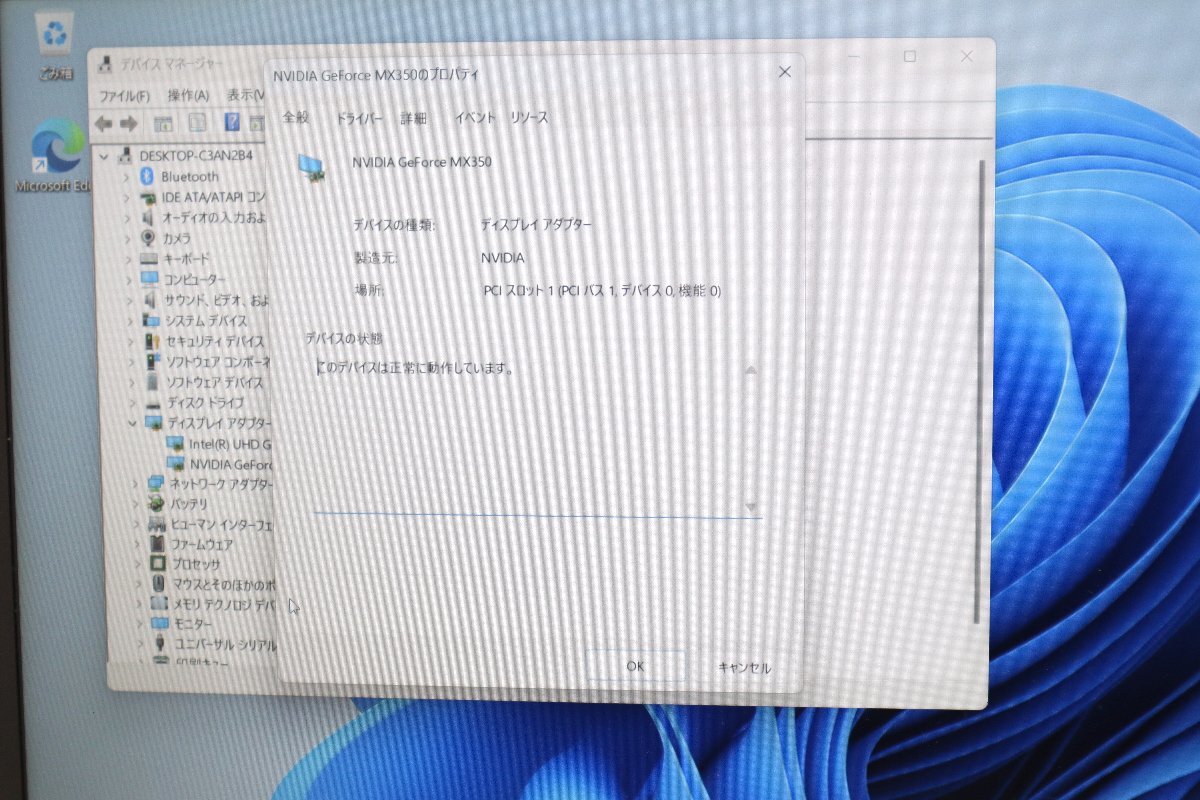Image resolution: width=1200 pixels, height=800 pixels.
Task: Click the IDE ATA/ATAPI controller icon
Action: [x=149, y=197]
